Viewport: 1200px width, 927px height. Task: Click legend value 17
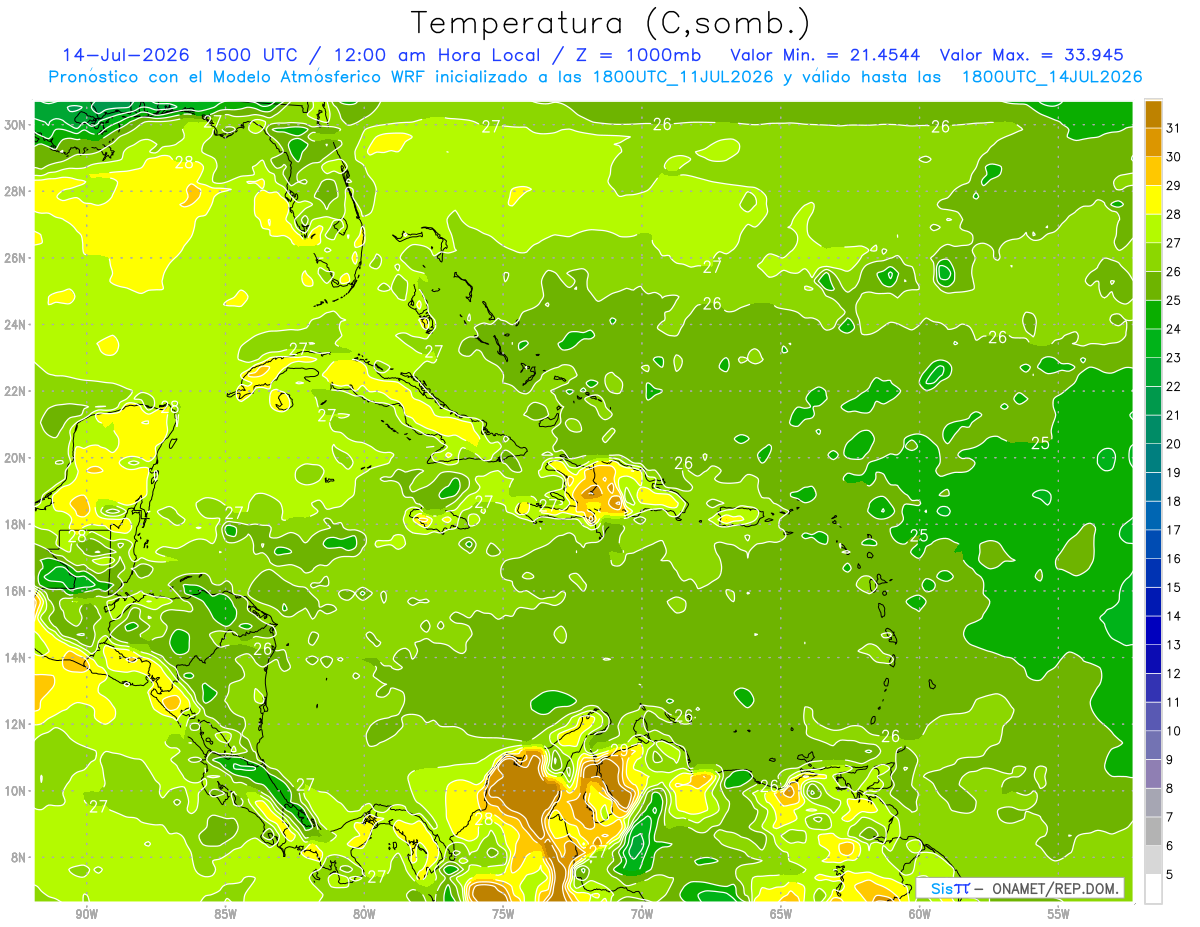[x=1174, y=530]
